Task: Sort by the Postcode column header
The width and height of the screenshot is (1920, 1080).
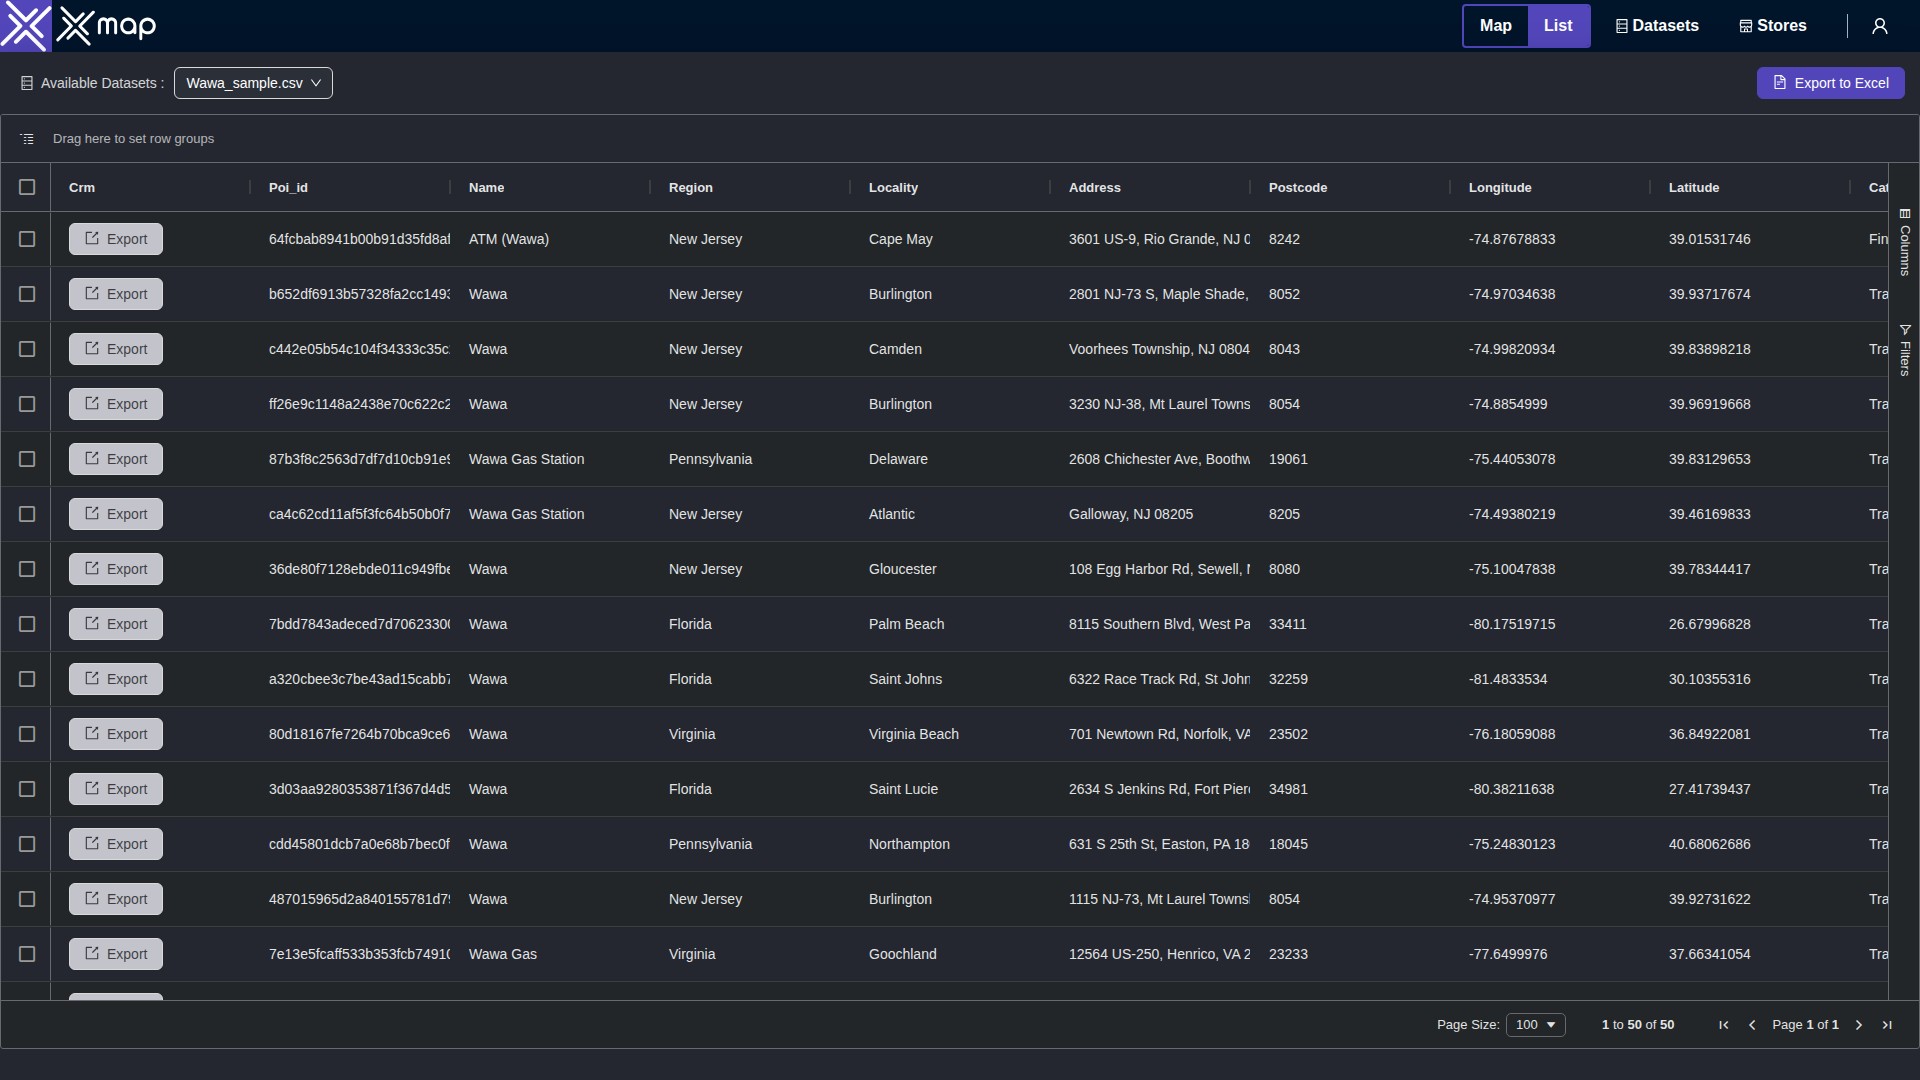Action: point(1297,188)
